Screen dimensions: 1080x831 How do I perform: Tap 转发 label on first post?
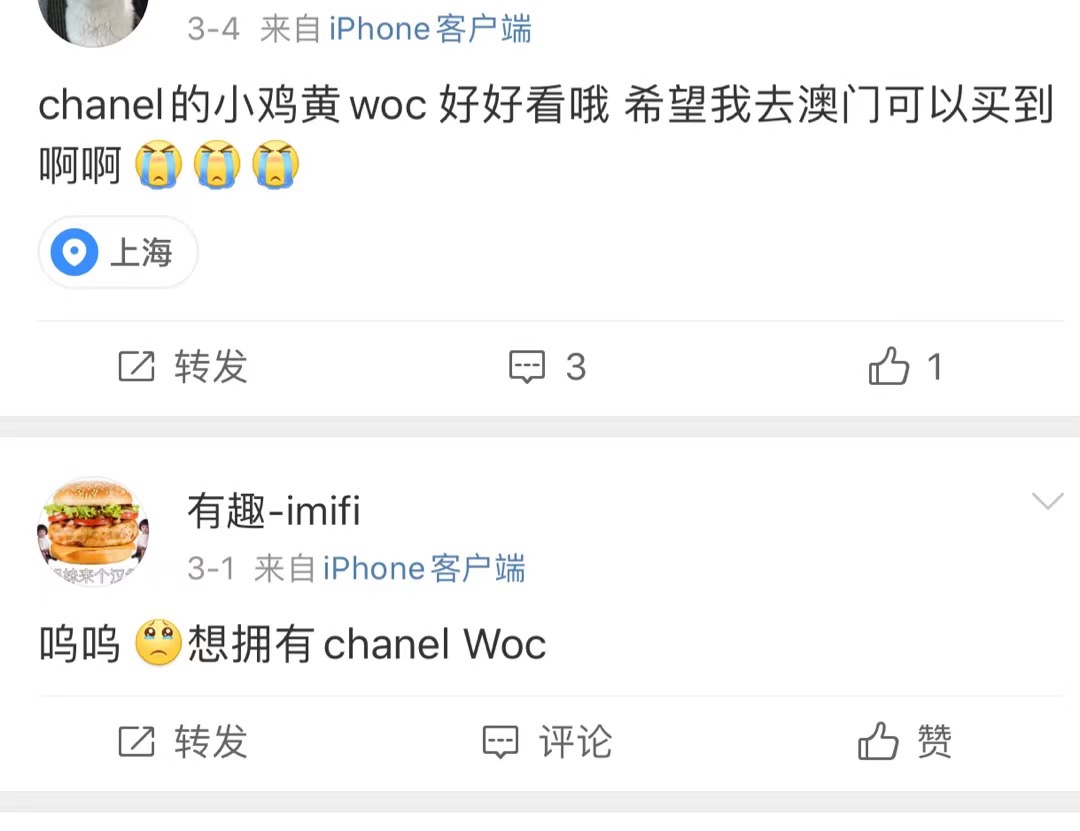click(211, 367)
